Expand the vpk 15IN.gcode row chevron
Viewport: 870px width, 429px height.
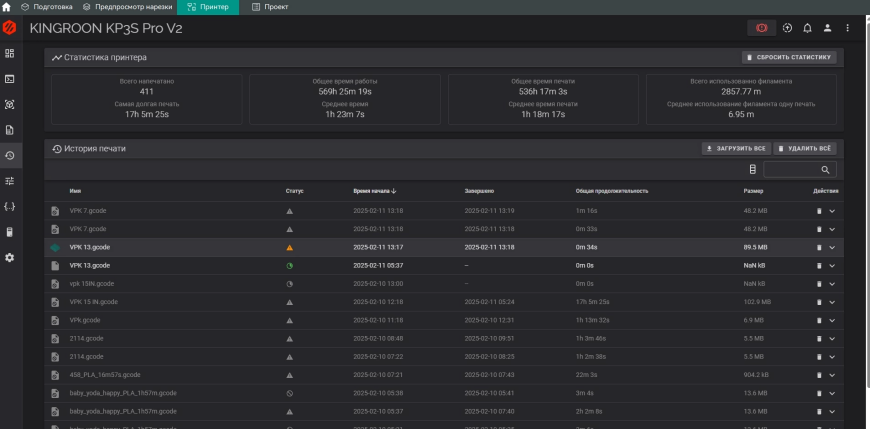pos(831,284)
